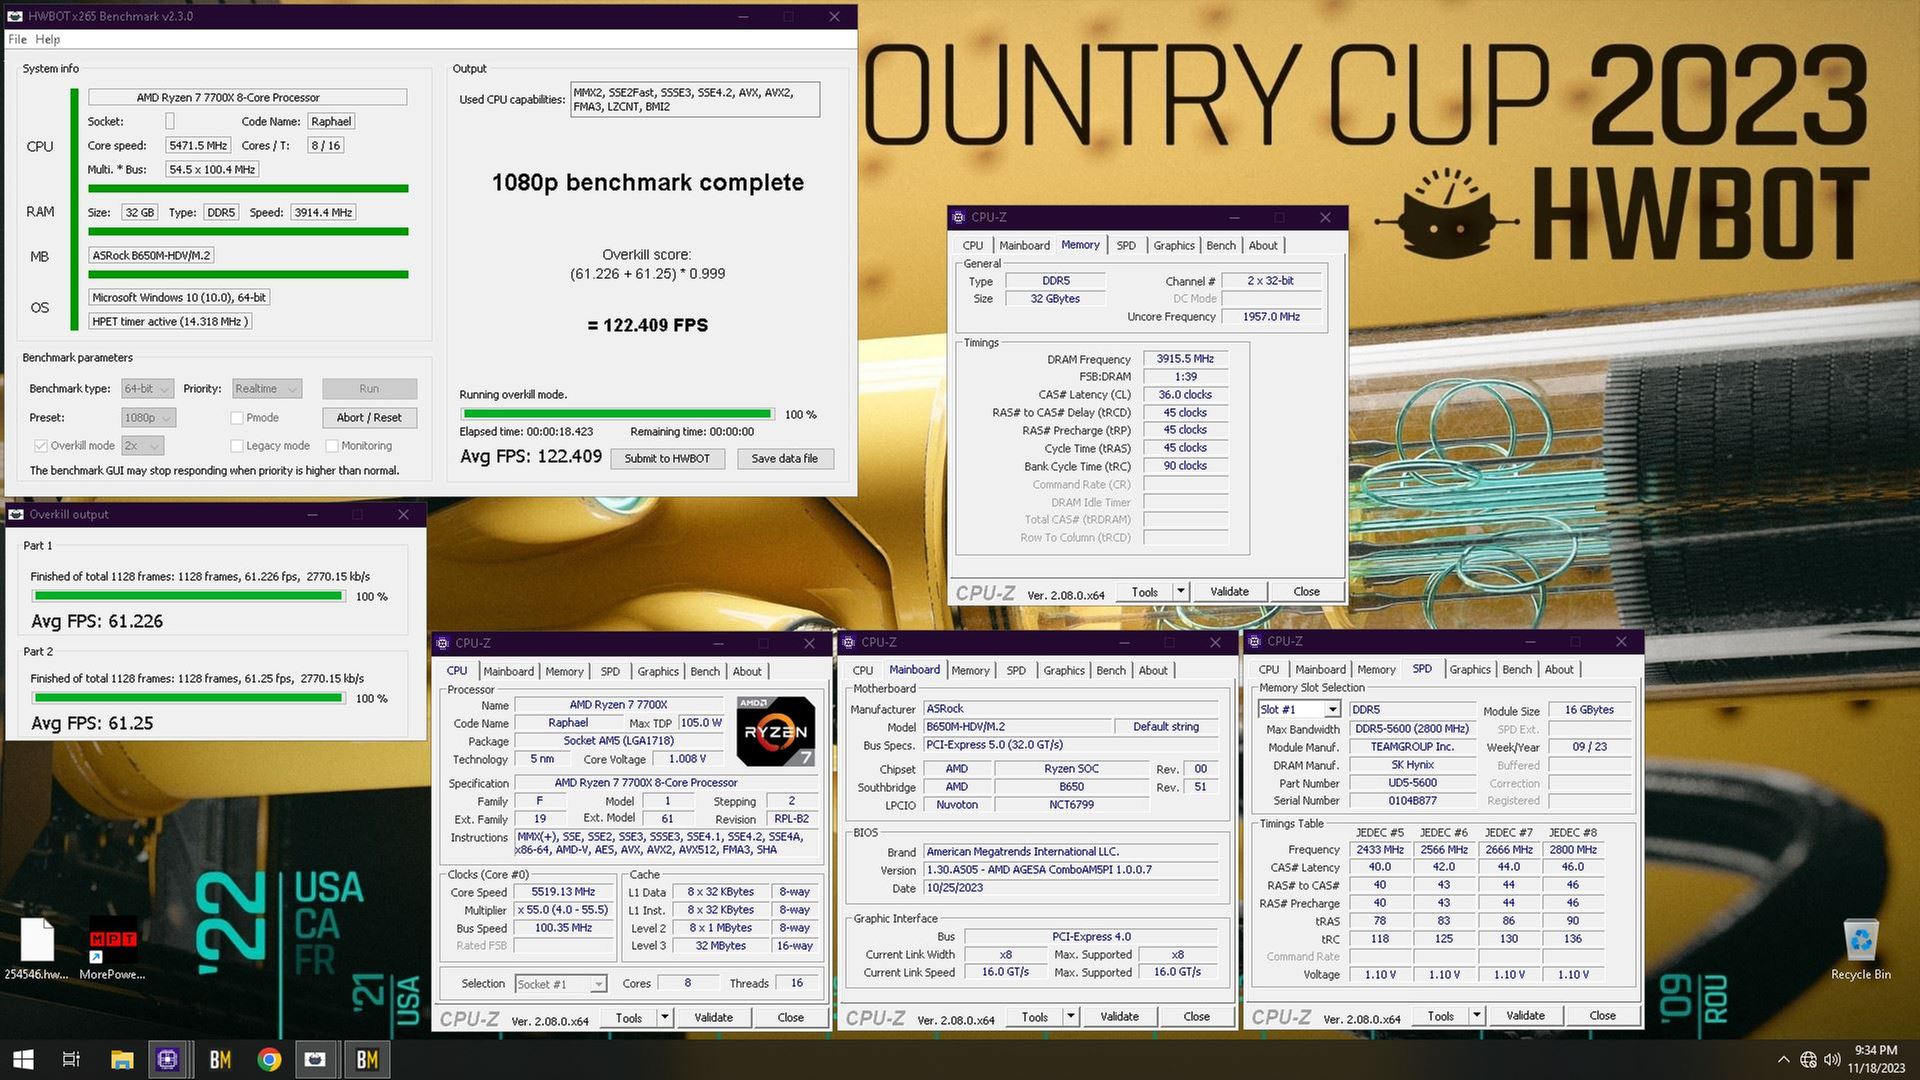This screenshot has height=1080, width=1920.
Task: Click the Abort / Reset button
Action: 369,418
